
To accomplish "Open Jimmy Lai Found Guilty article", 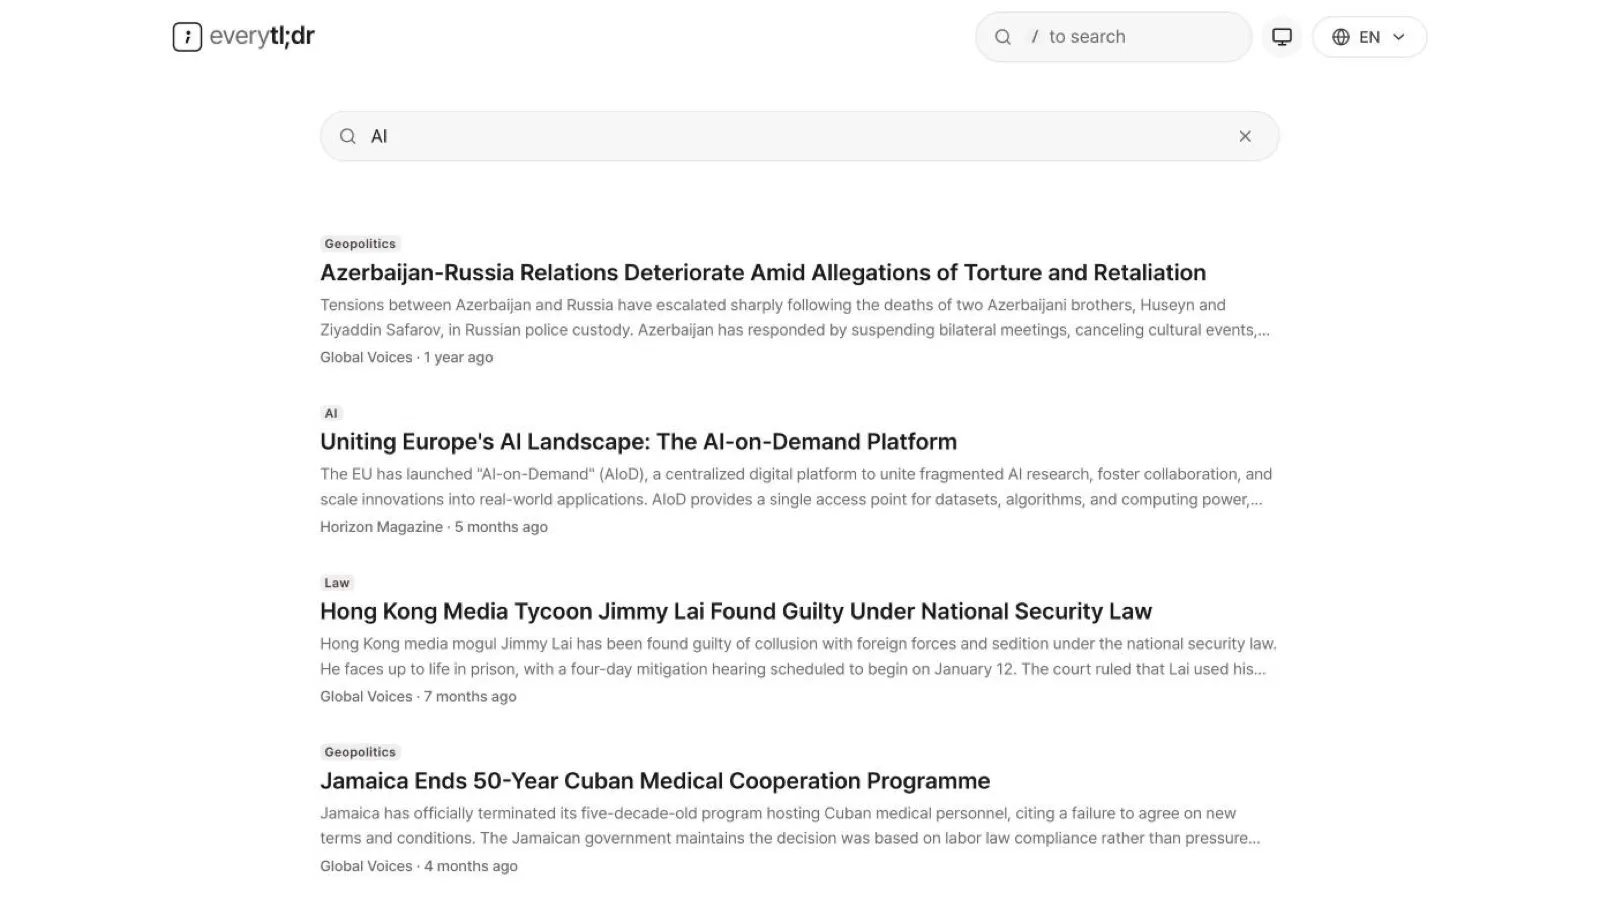I will pos(736,612).
